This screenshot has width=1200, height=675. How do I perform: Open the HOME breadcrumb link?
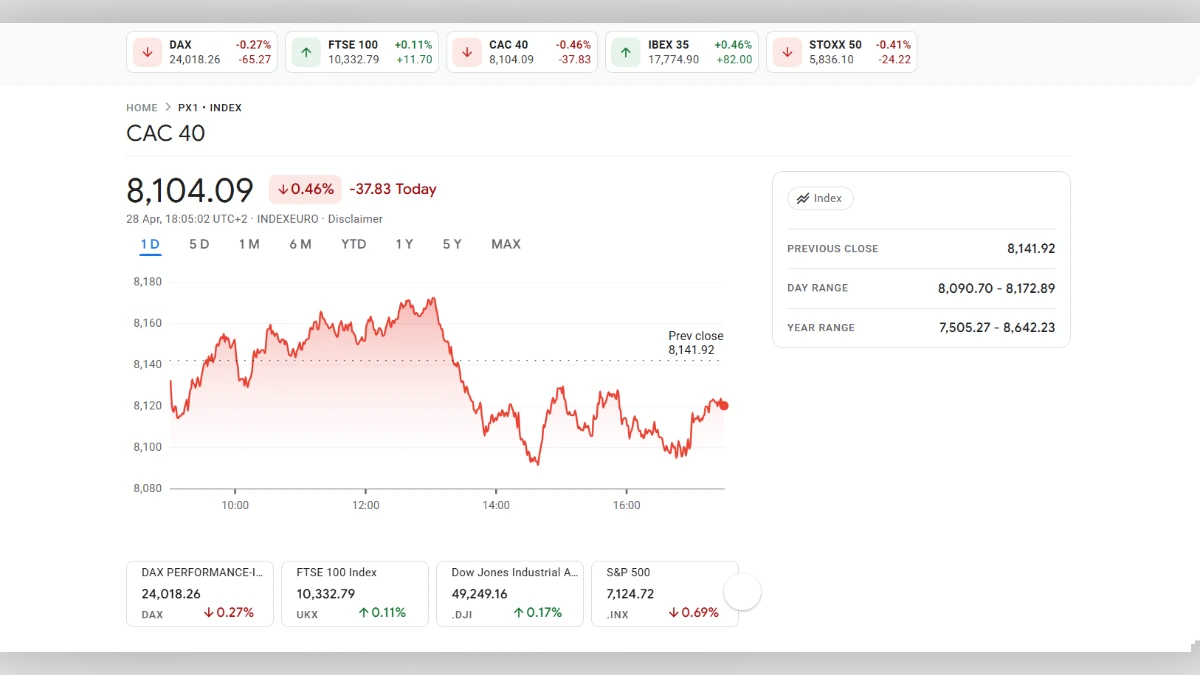(141, 107)
